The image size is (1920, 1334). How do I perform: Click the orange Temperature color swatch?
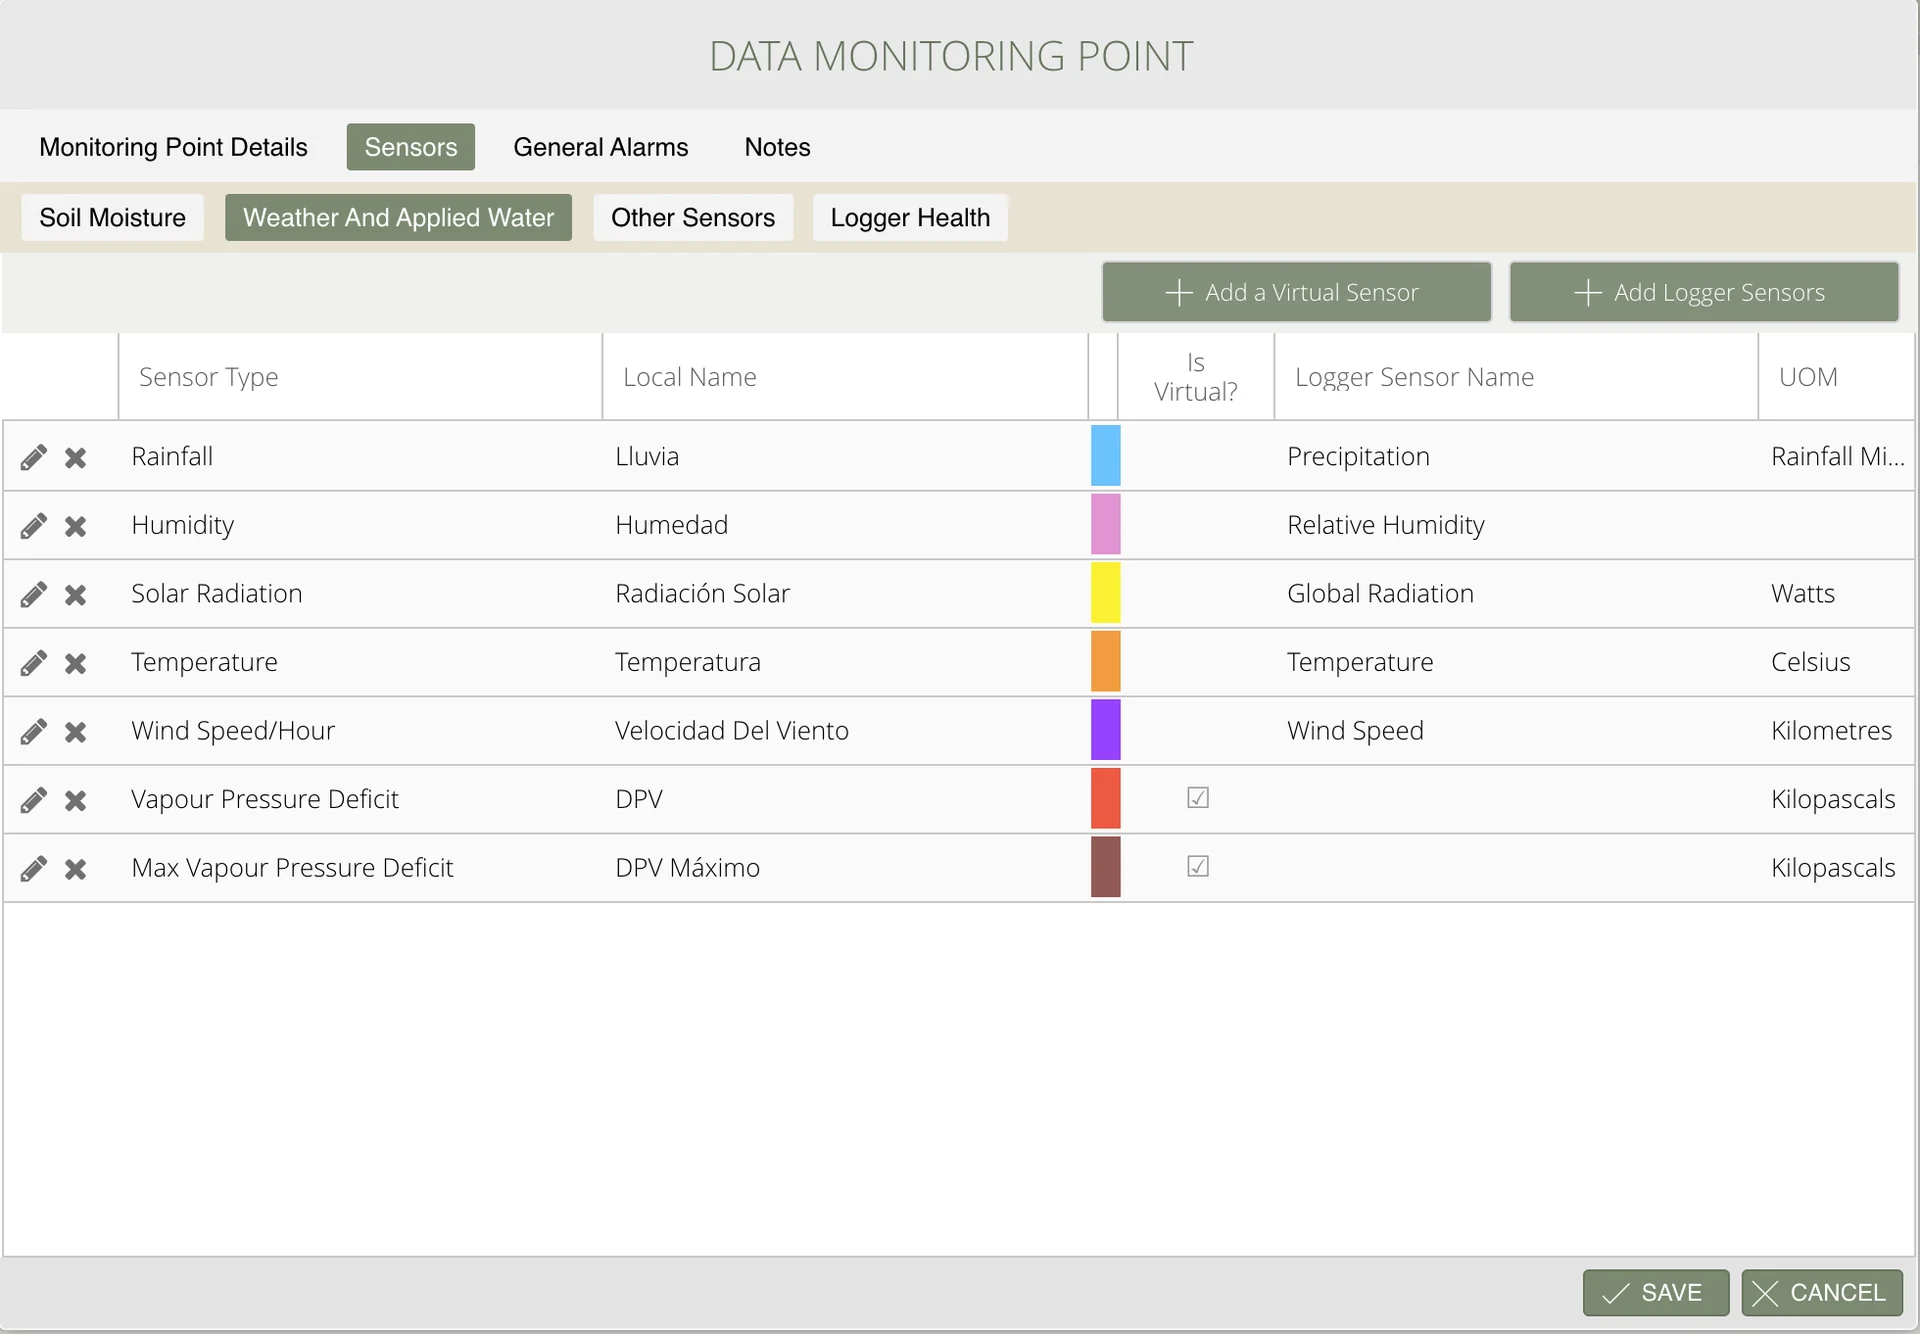pos(1105,661)
